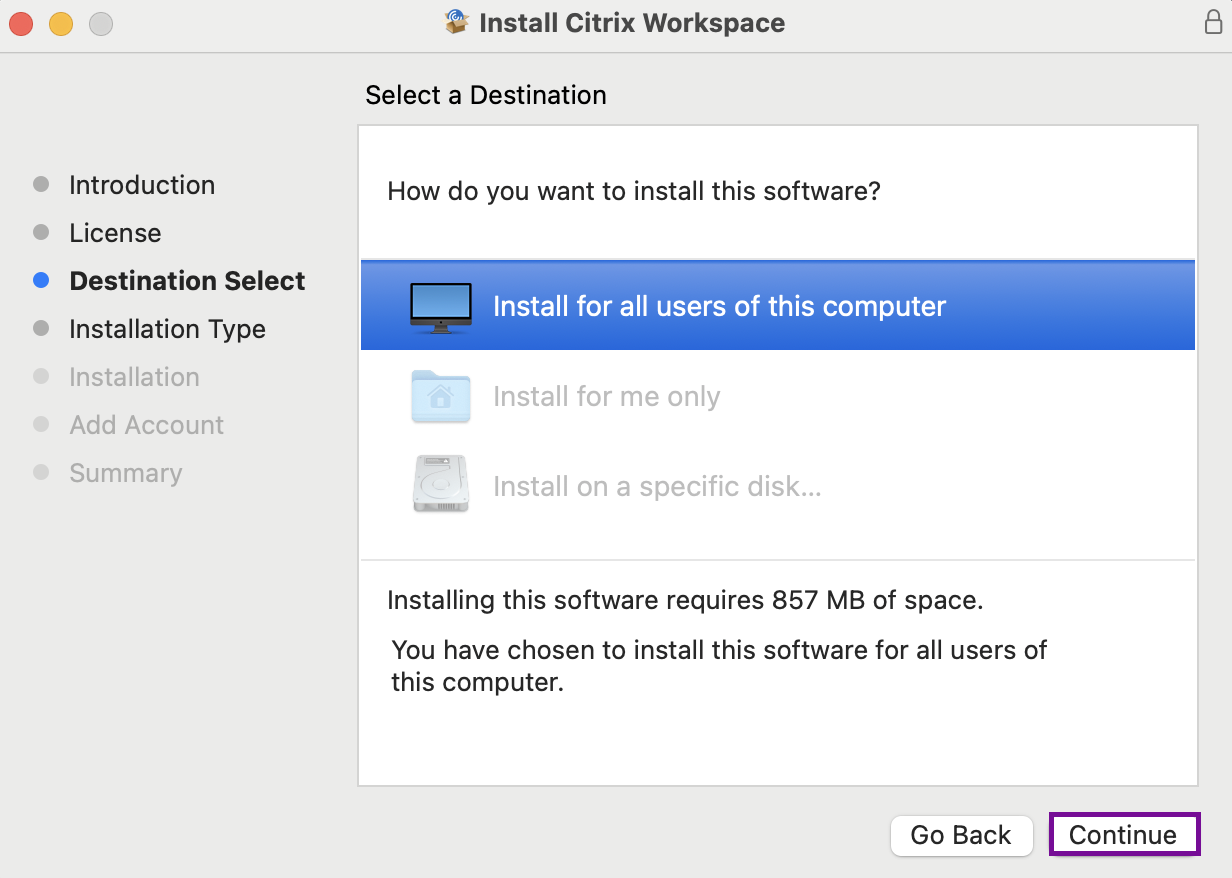The height and width of the screenshot is (878, 1232).
Task: Choose the Install for me only option
Action: (x=778, y=396)
